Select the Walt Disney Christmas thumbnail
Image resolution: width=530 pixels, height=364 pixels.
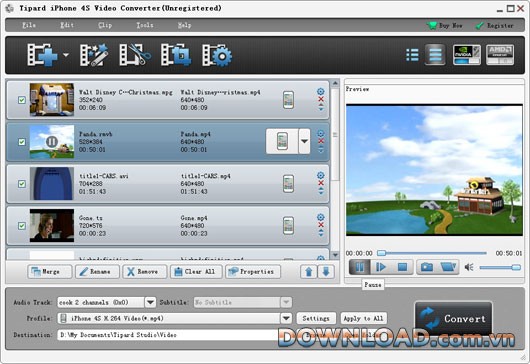(x=52, y=100)
